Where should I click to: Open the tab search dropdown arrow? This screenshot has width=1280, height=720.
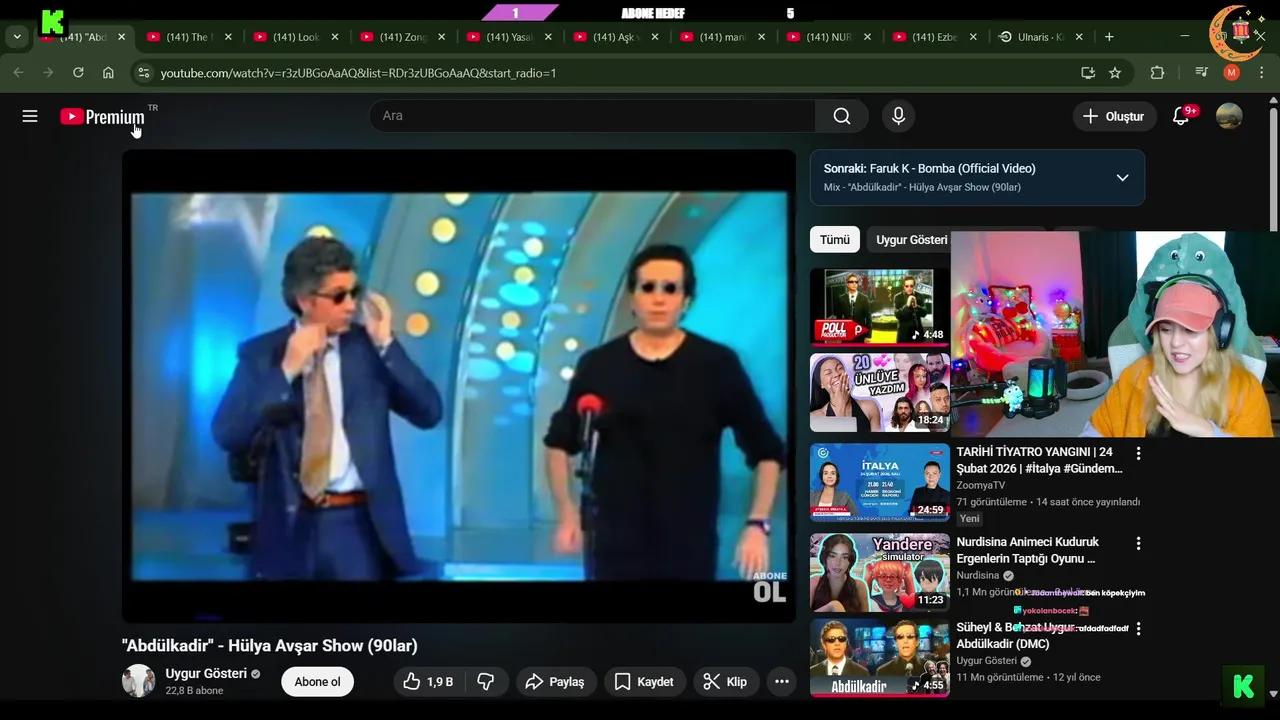[17, 37]
